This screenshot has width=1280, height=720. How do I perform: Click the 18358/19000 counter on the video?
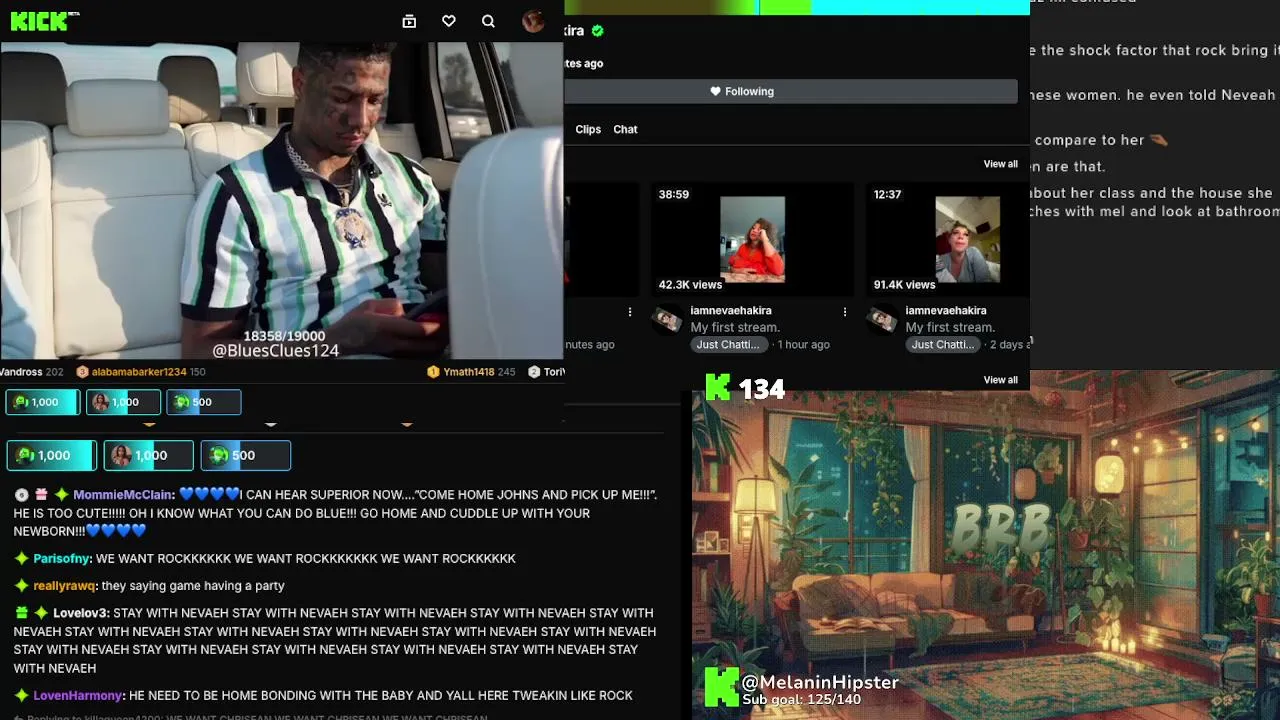pos(284,336)
